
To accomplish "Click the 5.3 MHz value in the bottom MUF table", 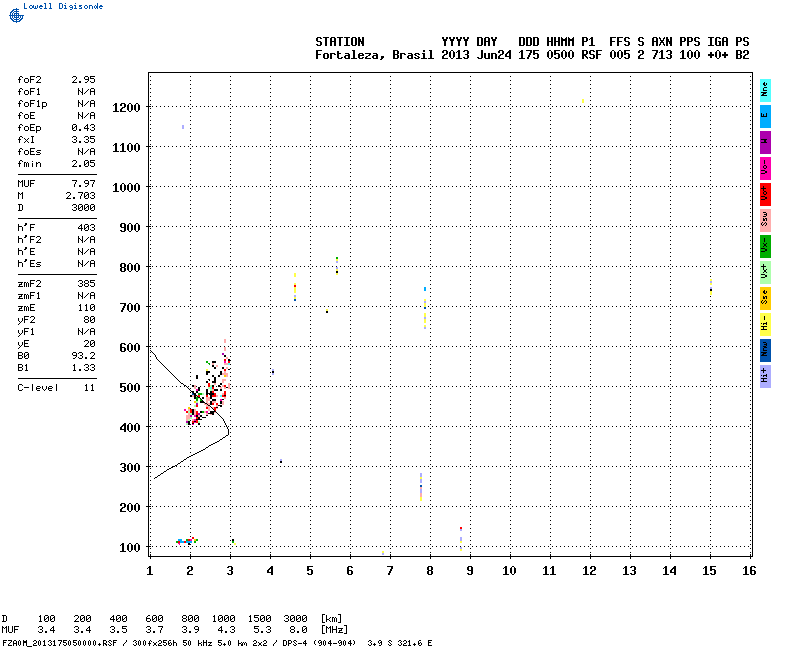I will pyautogui.click(x=262, y=630).
